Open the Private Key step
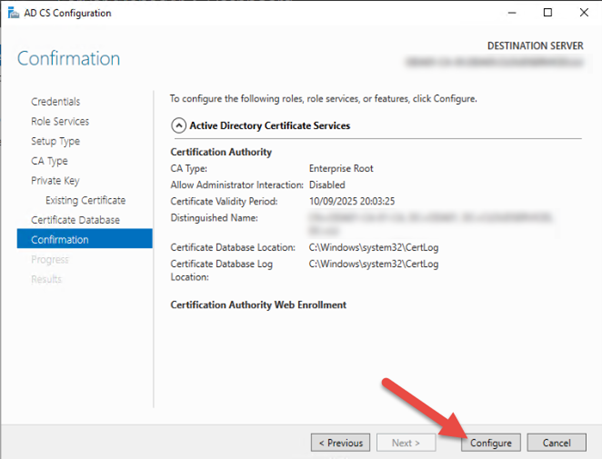602x459 pixels. point(55,180)
